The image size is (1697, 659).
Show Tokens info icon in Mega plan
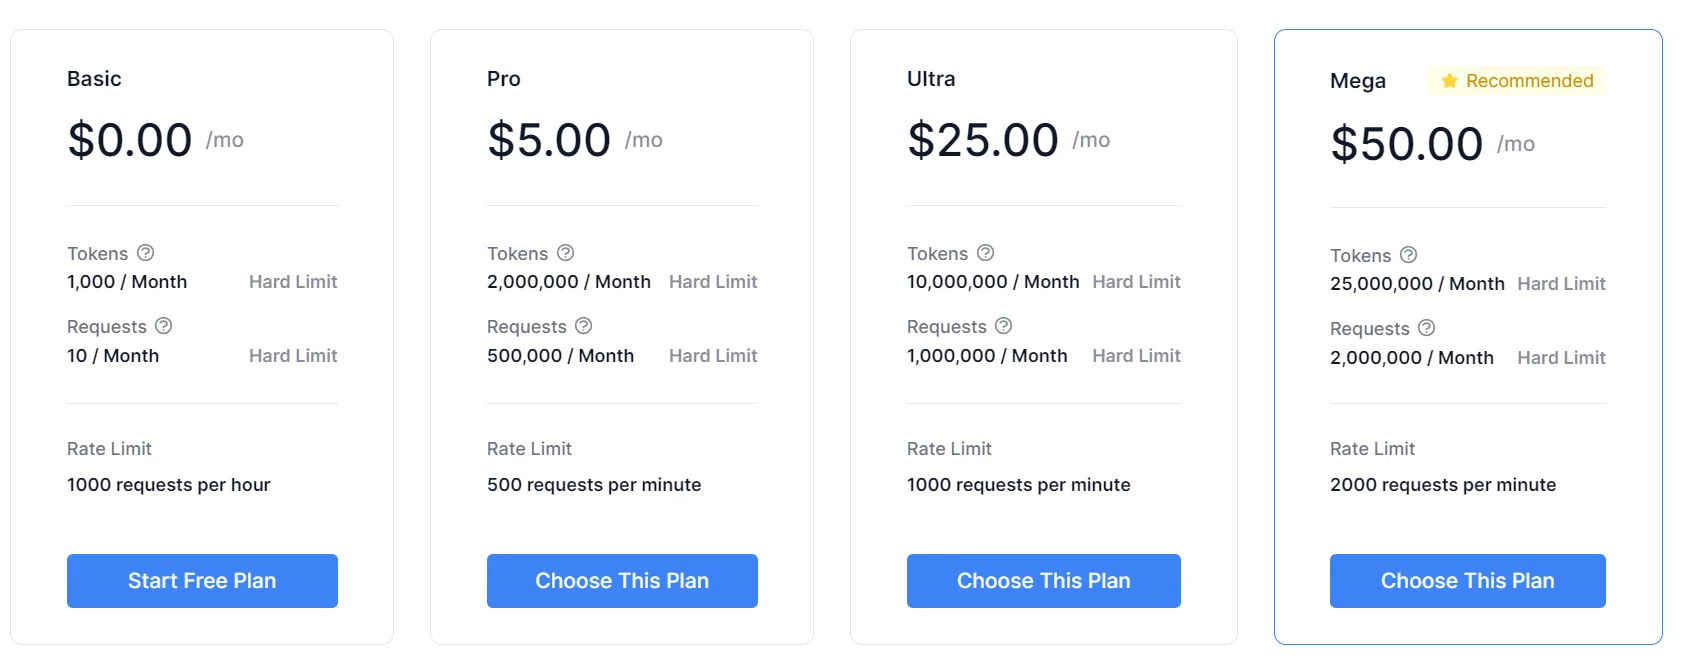coord(1409,255)
